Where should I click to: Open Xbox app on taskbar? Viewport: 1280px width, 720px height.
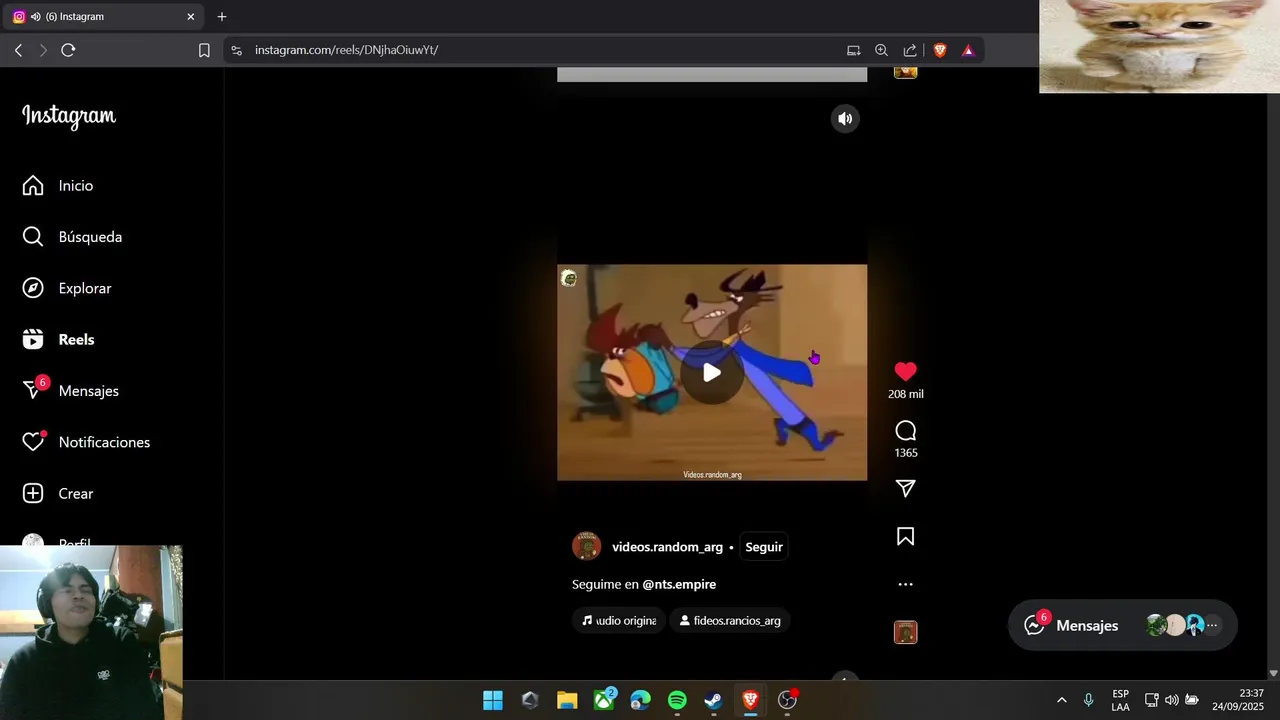[x=604, y=700]
